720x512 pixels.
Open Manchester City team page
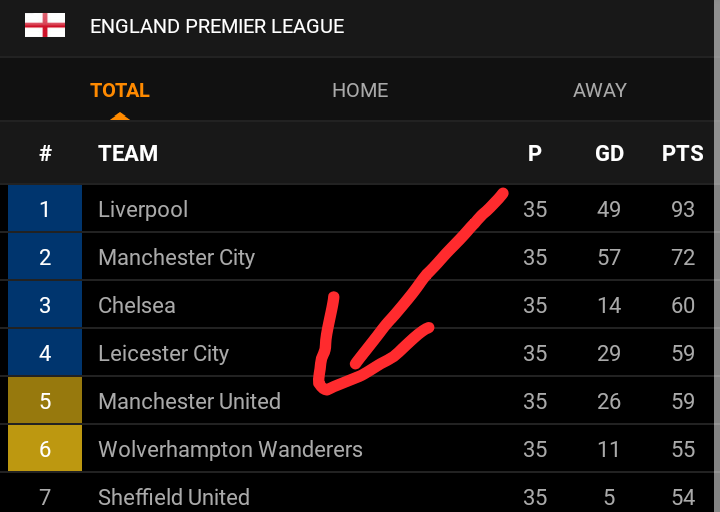177,258
